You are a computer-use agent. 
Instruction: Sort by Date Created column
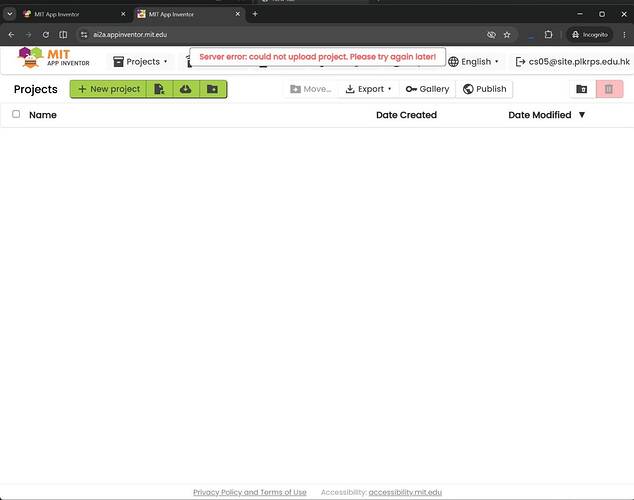pyautogui.click(x=406, y=115)
